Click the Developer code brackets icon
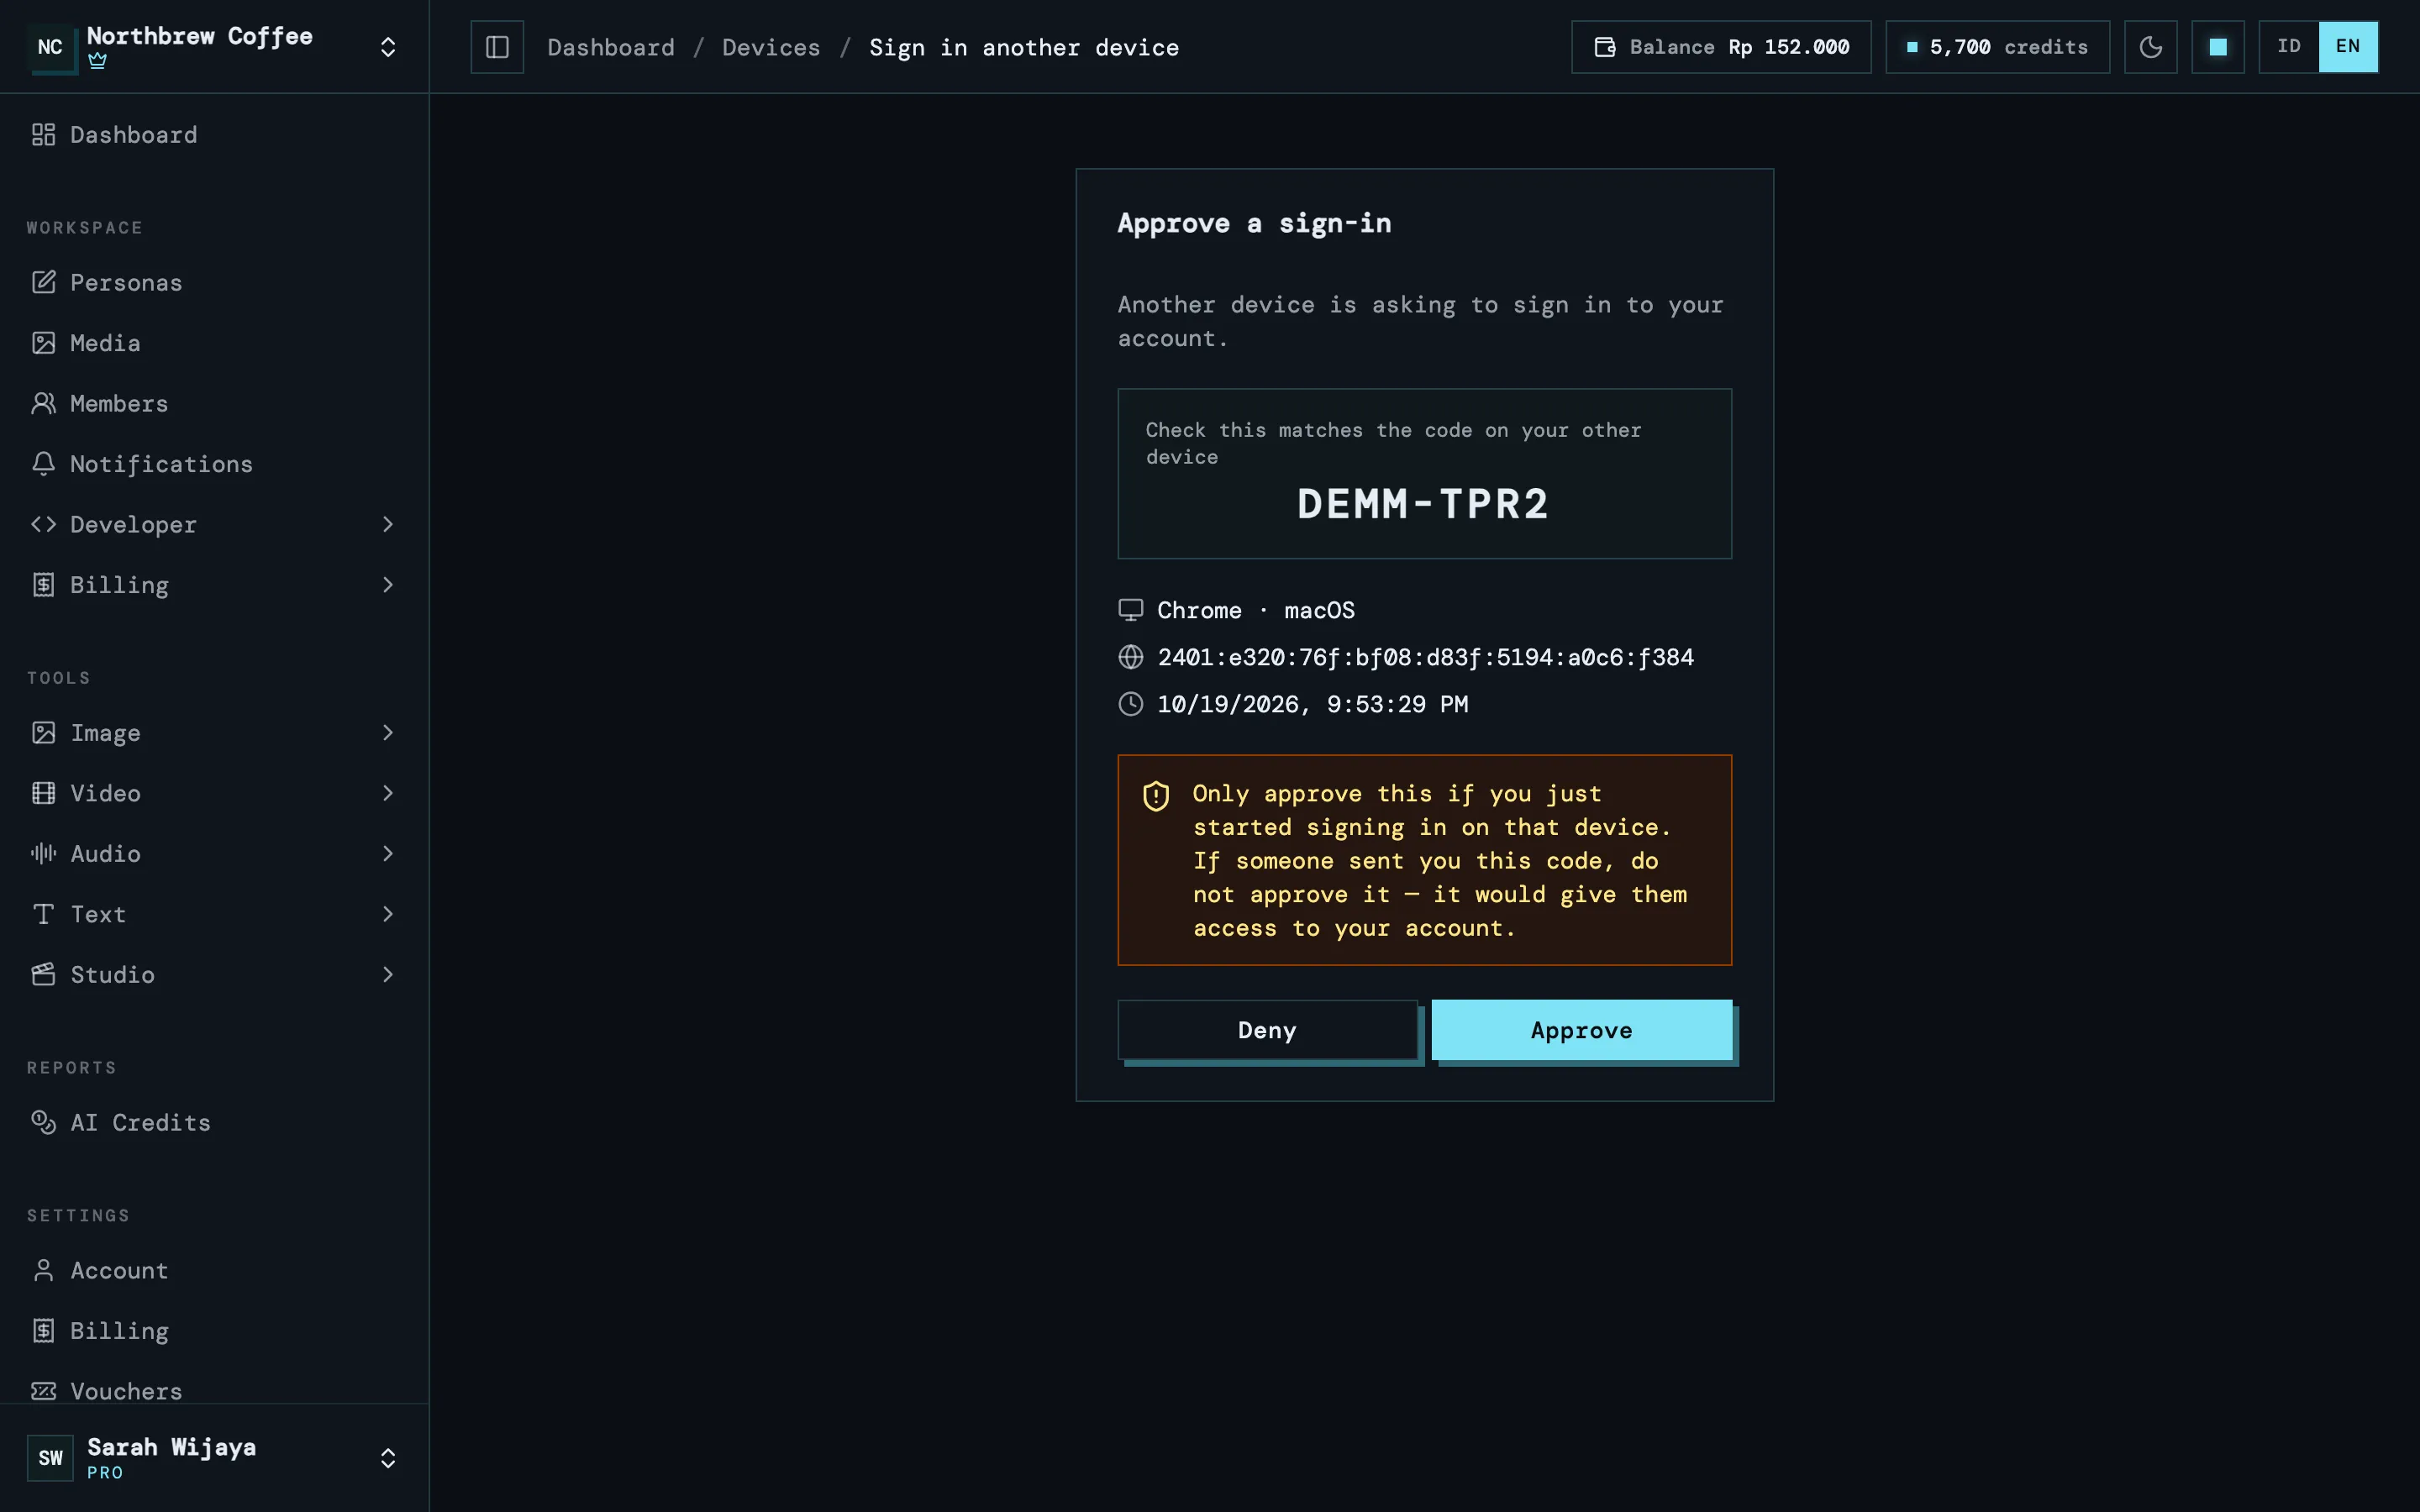Screen dimensions: 2420x1512 [43, 524]
